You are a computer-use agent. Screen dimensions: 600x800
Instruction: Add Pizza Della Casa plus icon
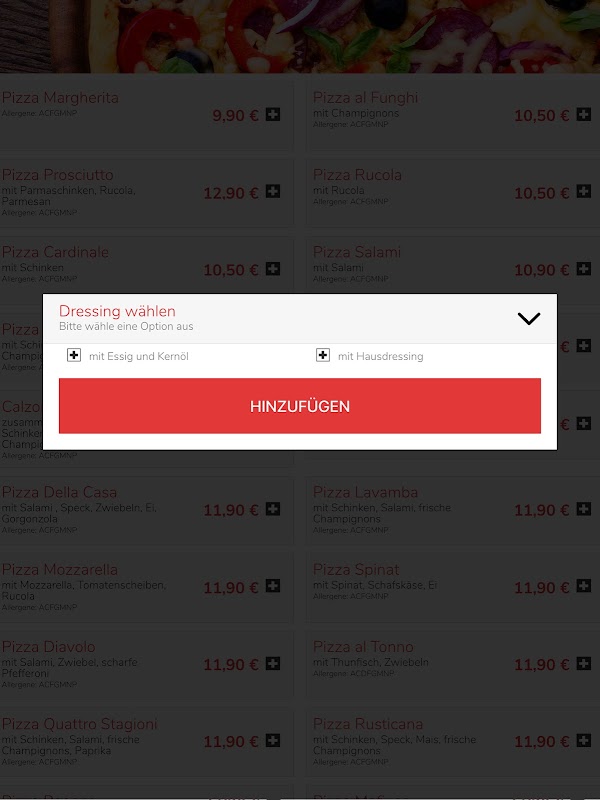tap(273, 509)
